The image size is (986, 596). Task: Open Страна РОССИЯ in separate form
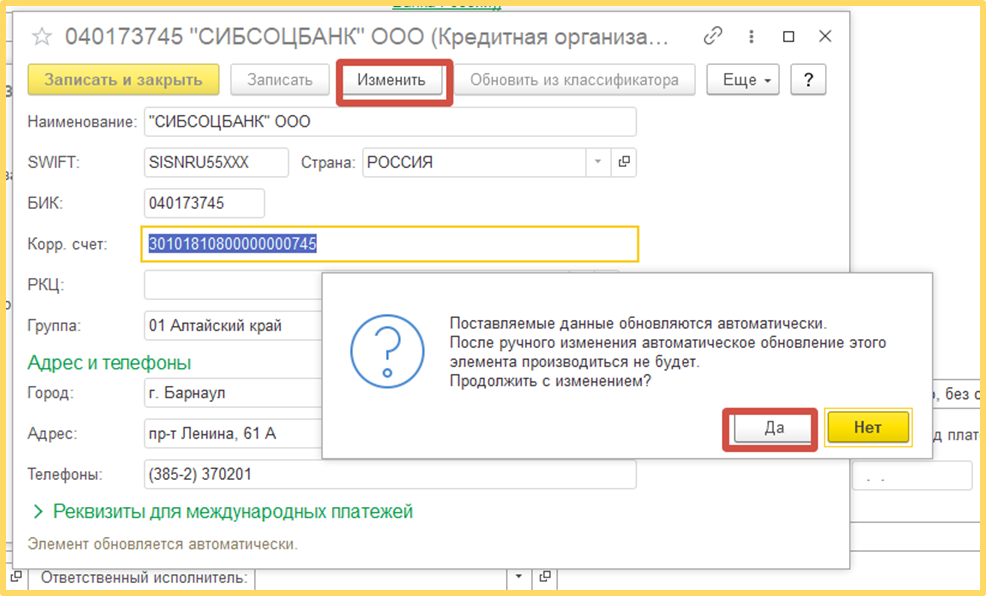(x=624, y=162)
